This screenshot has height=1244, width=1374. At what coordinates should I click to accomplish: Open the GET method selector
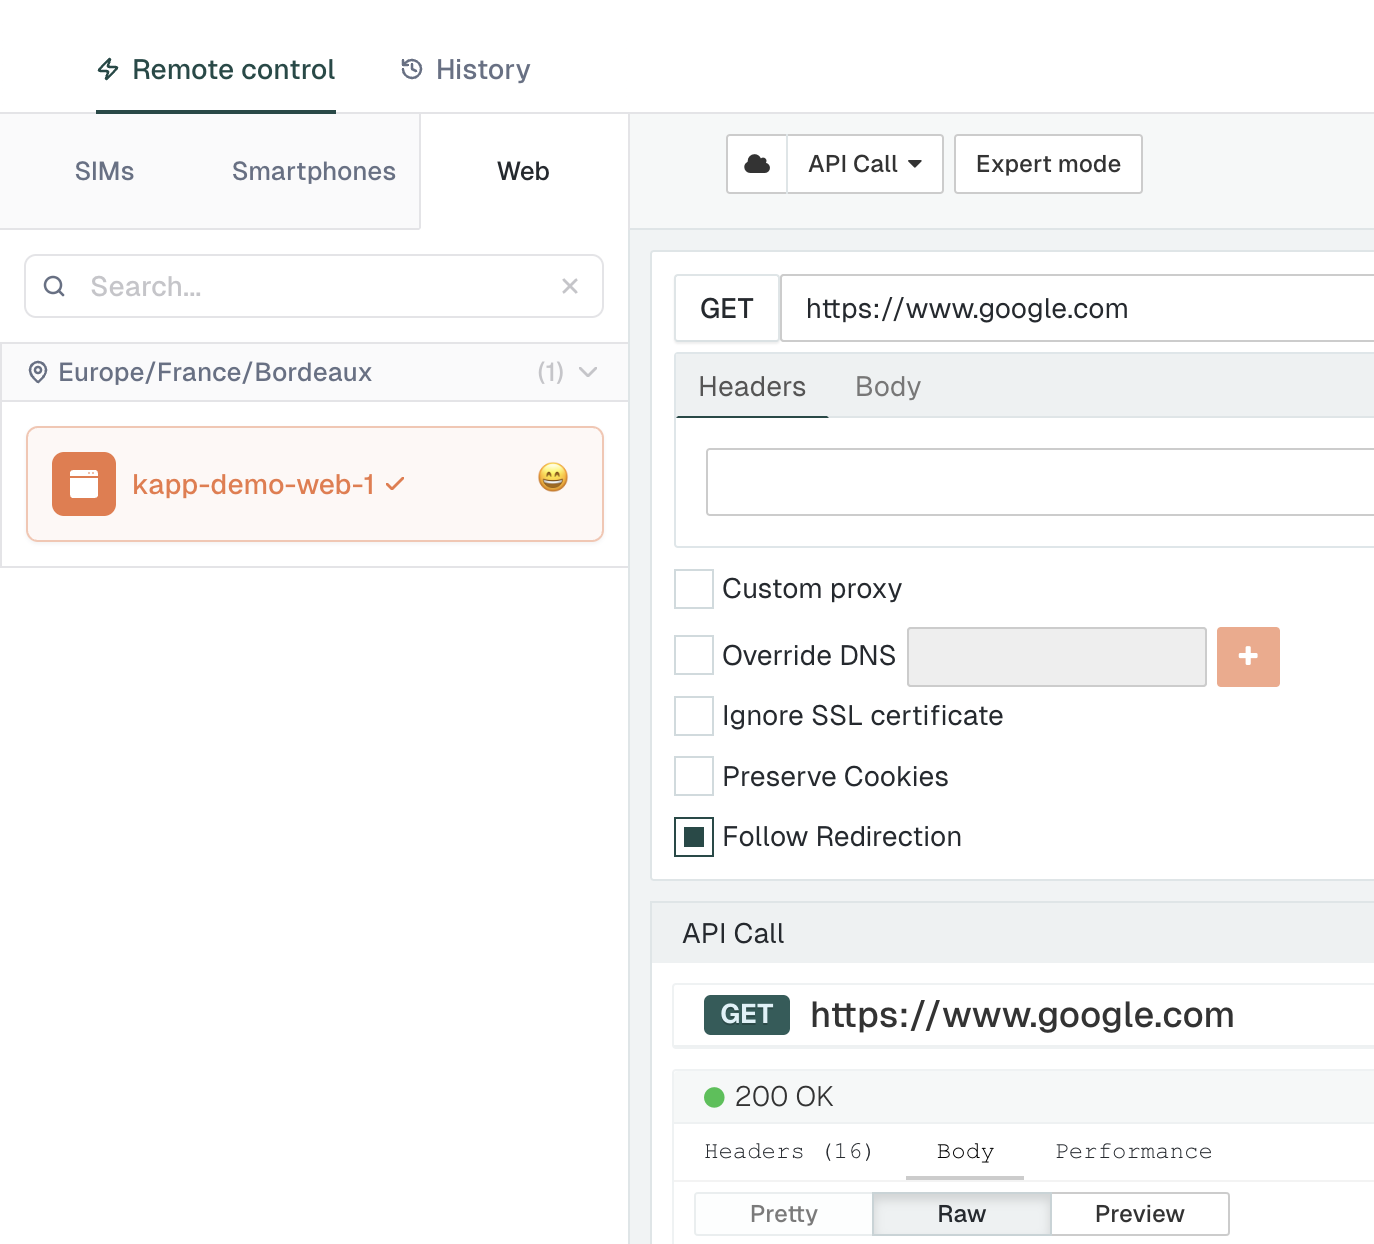point(727,309)
